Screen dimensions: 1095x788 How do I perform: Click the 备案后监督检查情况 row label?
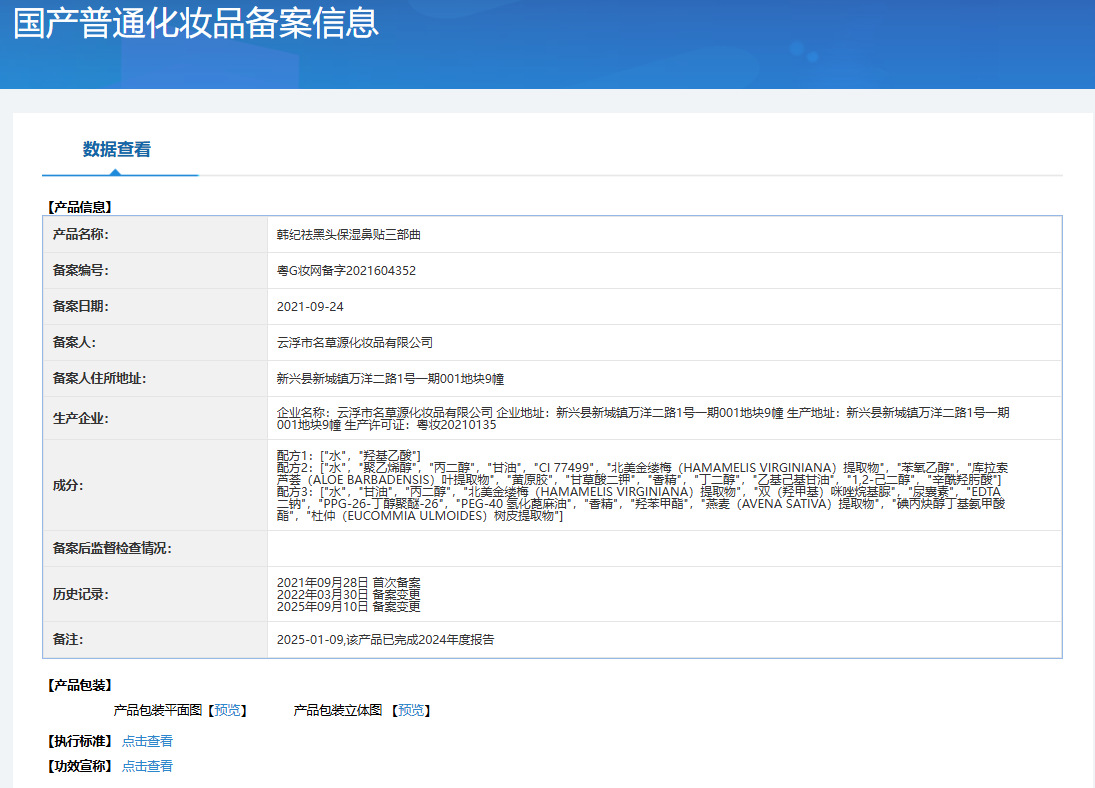click(x=112, y=548)
